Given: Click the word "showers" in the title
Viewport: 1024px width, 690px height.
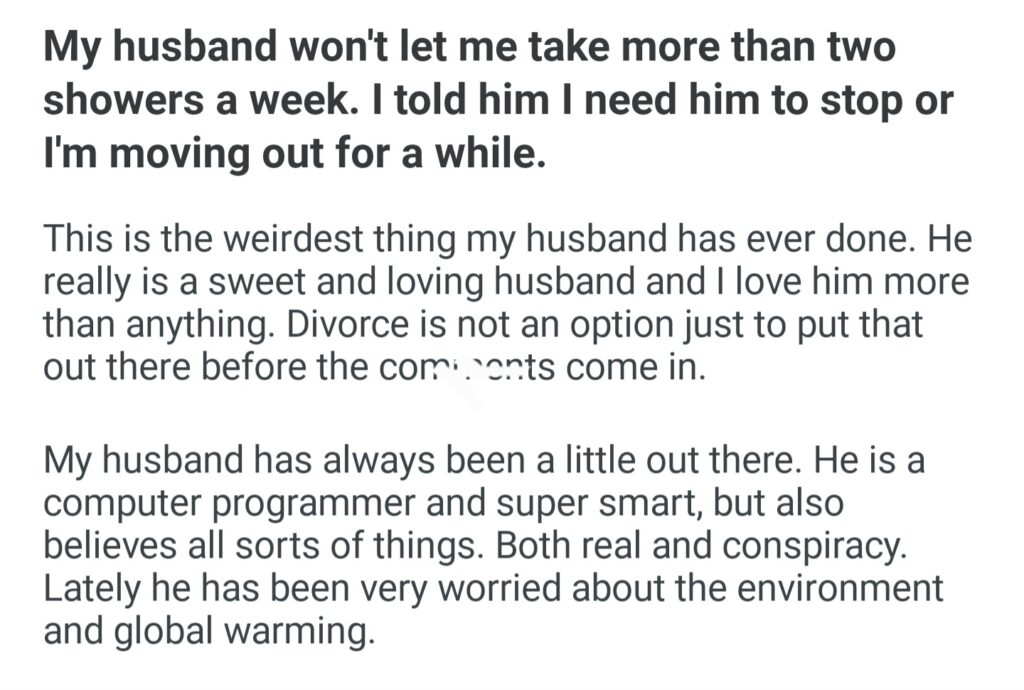Looking at the screenshot, I should point(122,101).
